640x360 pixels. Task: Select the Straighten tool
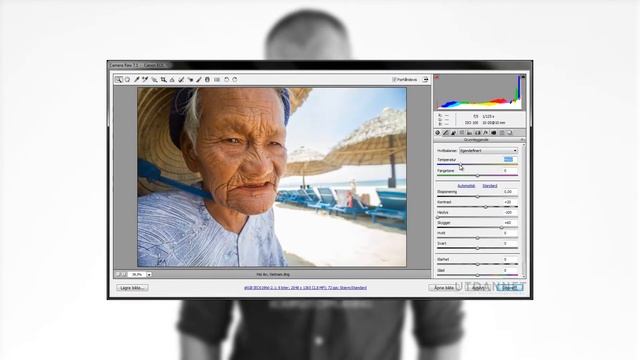pos(172,80)
